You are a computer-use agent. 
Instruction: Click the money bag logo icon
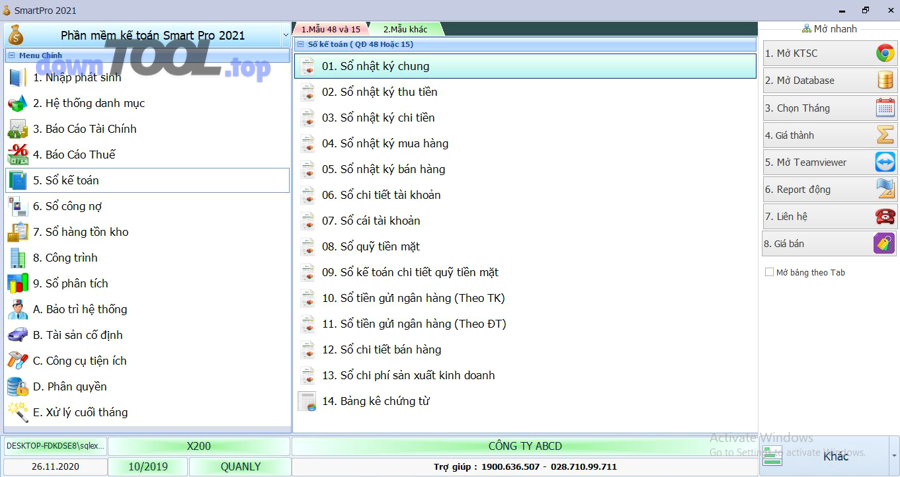coord(16,35)
